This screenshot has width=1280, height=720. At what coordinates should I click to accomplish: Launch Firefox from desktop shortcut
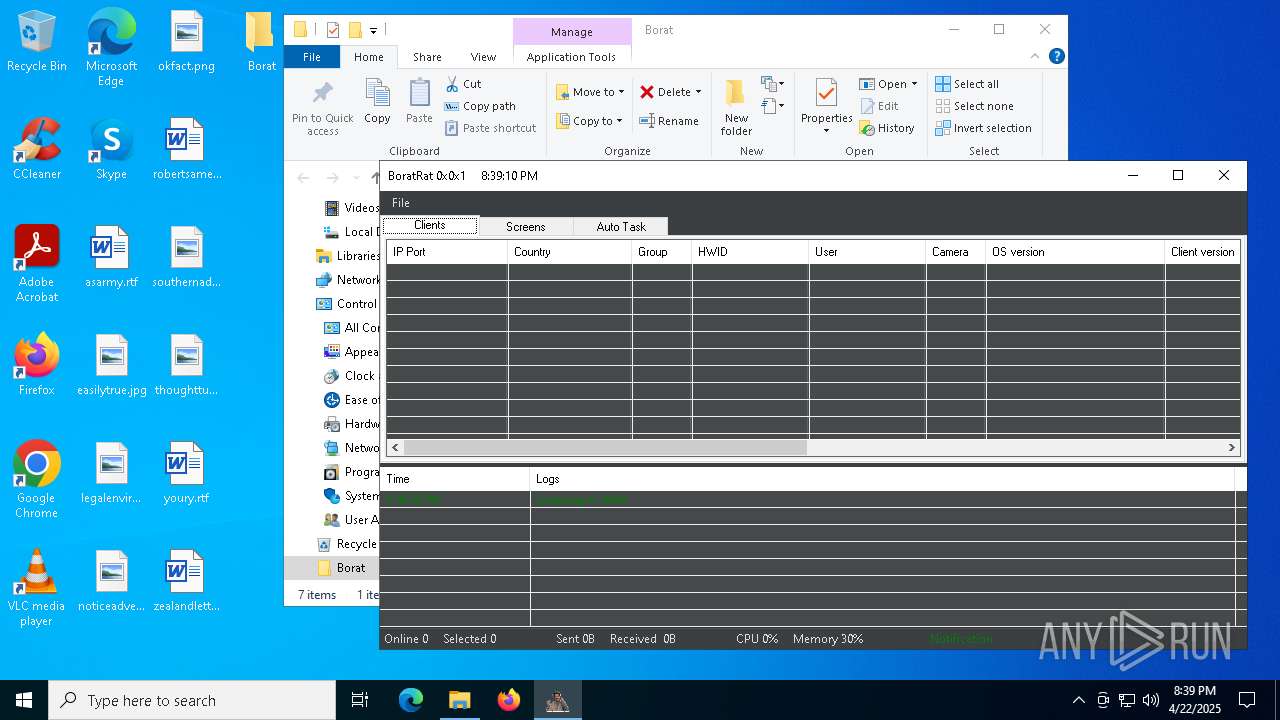tap(37, 365)
